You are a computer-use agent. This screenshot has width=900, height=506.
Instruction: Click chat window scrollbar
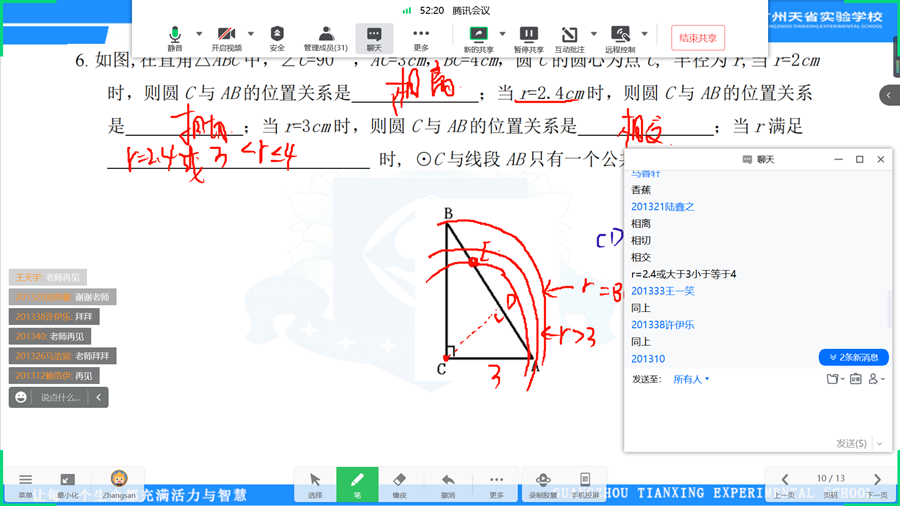pyautogui.click(x=889, y=309)
